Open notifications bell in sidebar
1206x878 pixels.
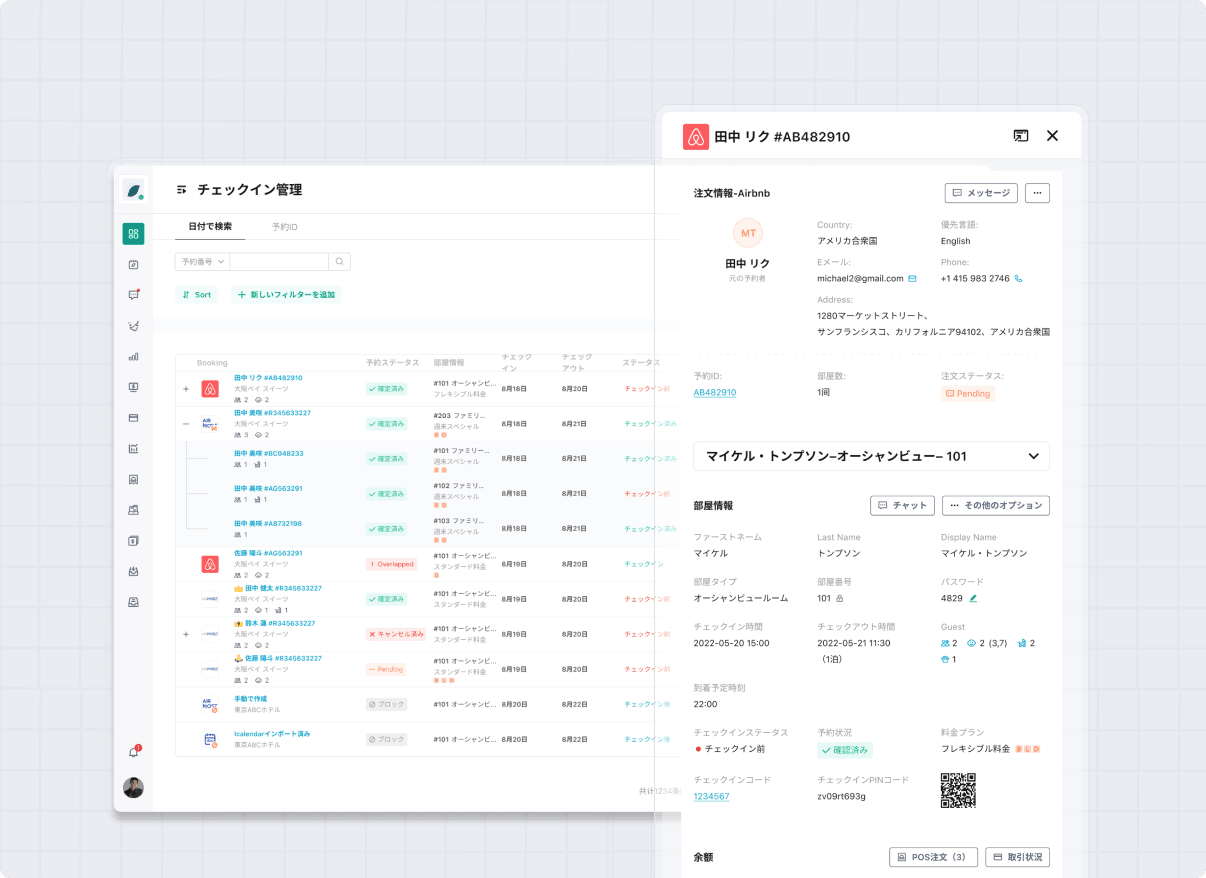click(133, 752)
